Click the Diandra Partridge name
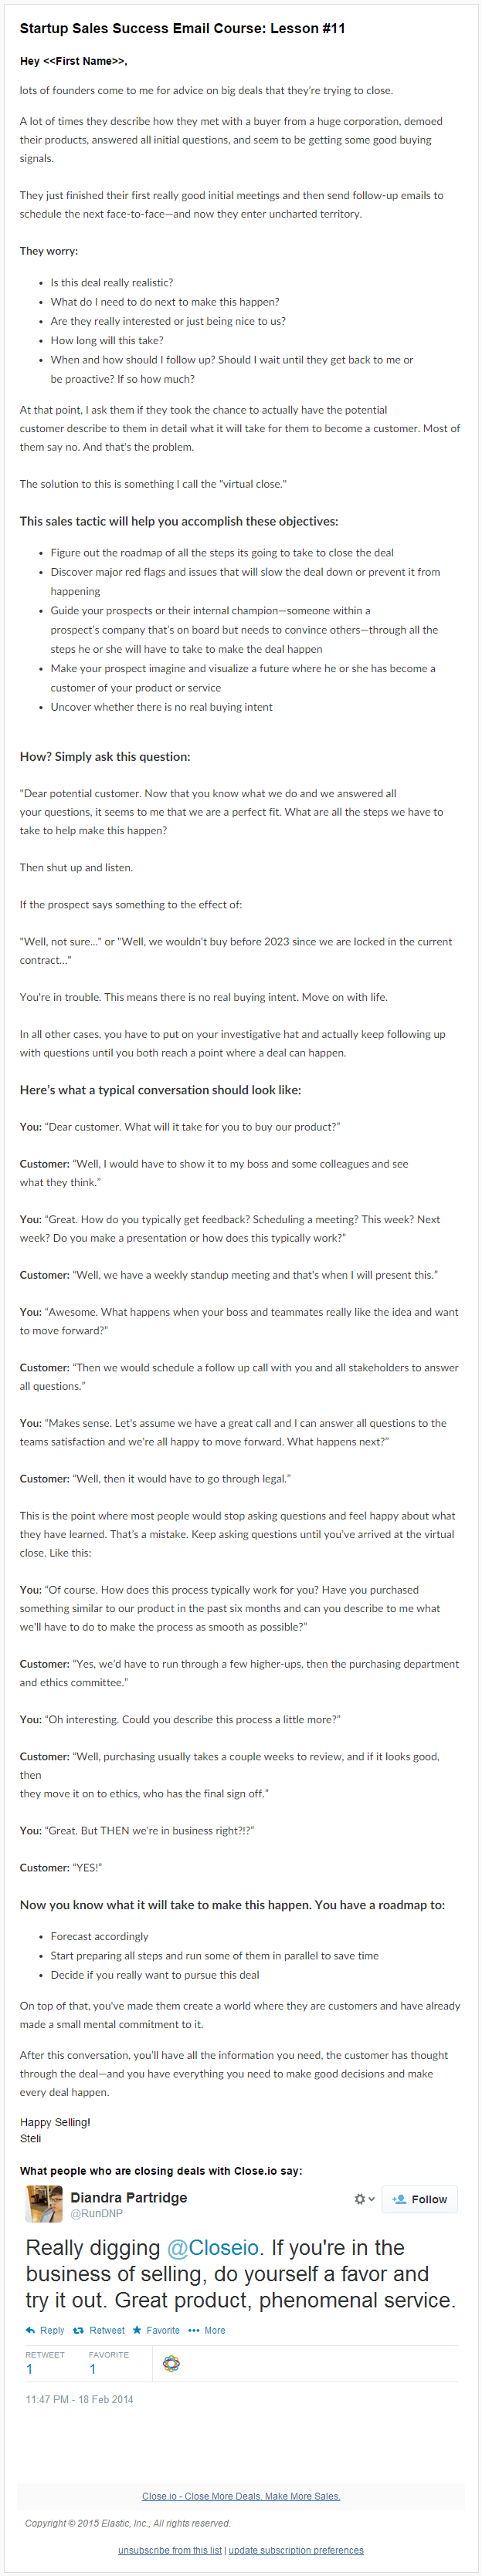 pyautogui.click(x=129, y=2198)
